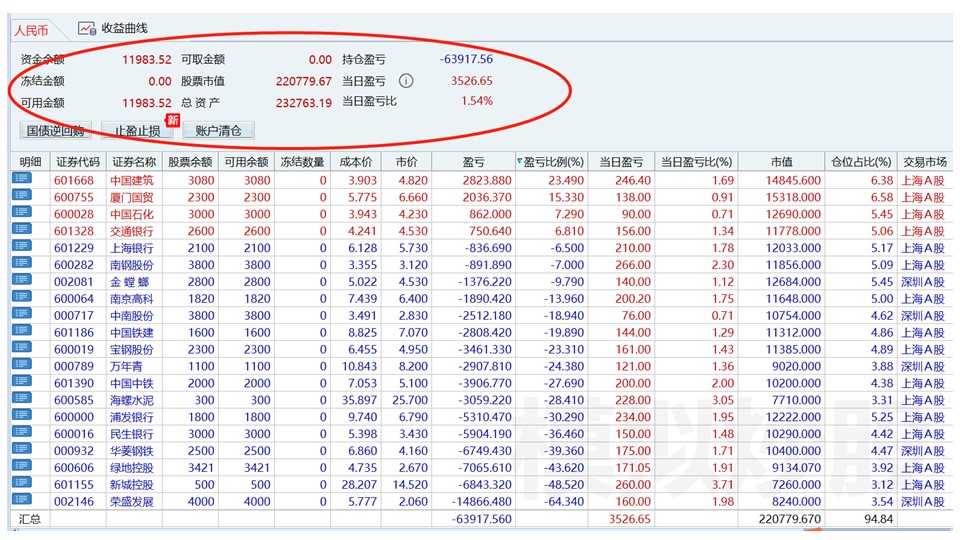Open details icon for 中国建筑 row

21,178
